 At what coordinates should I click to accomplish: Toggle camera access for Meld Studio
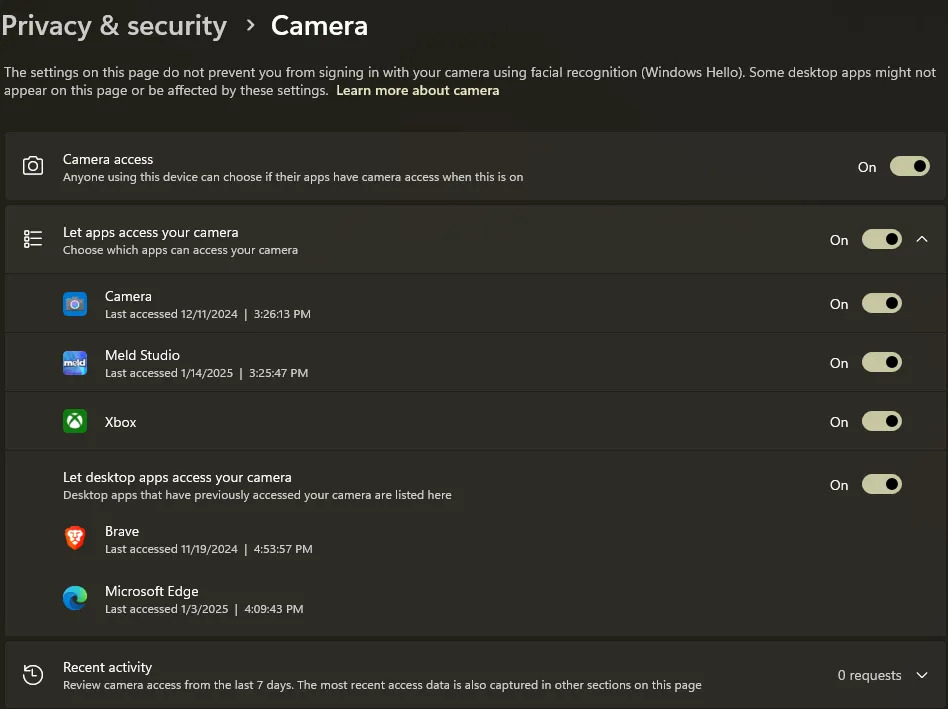(x=881, y=363)
